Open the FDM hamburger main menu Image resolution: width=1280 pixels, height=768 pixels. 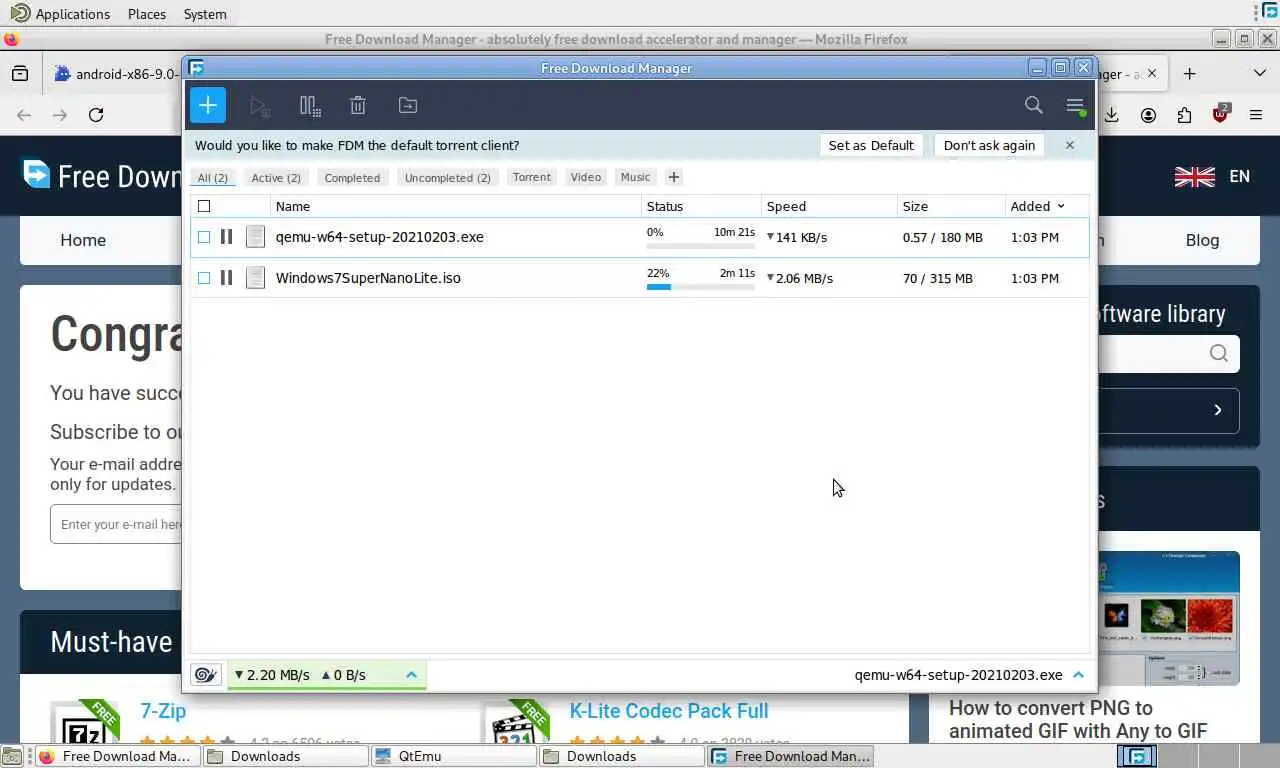coord(1075,105)
